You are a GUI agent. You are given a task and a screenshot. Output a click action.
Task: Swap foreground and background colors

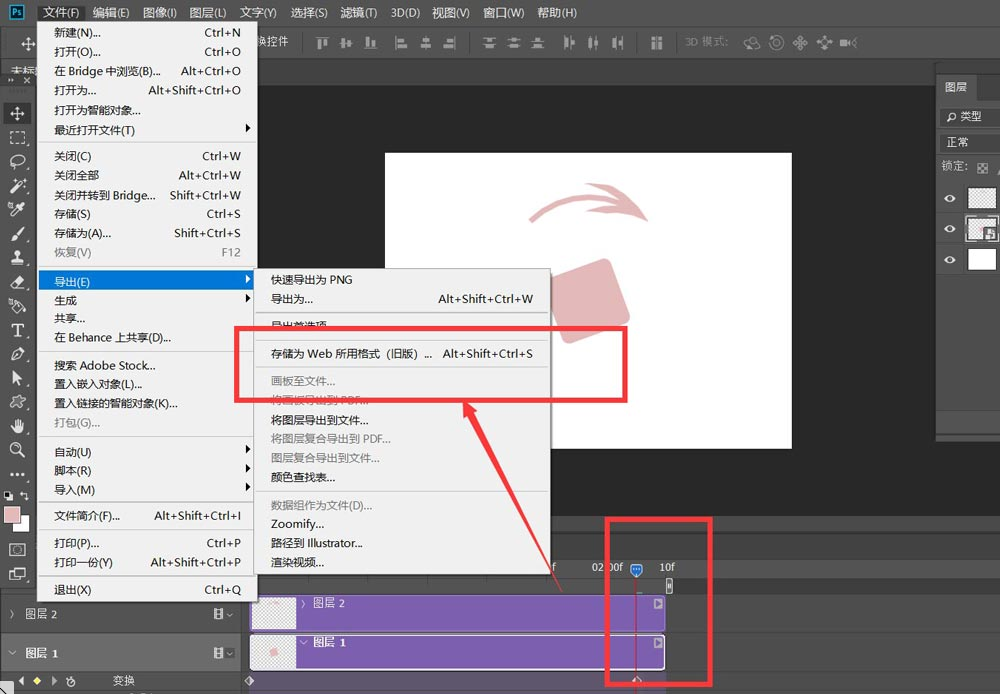pos(24,495)
